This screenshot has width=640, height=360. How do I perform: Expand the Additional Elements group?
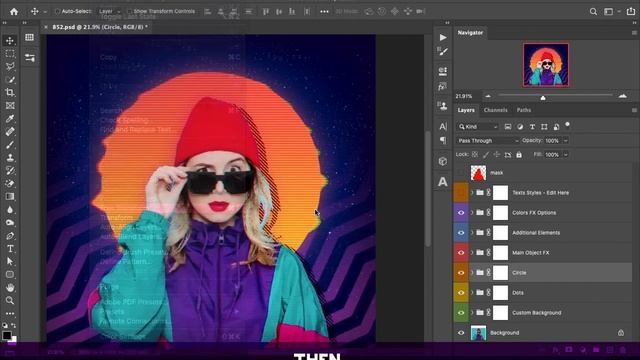pyautogui.click(x=472, y=233)
